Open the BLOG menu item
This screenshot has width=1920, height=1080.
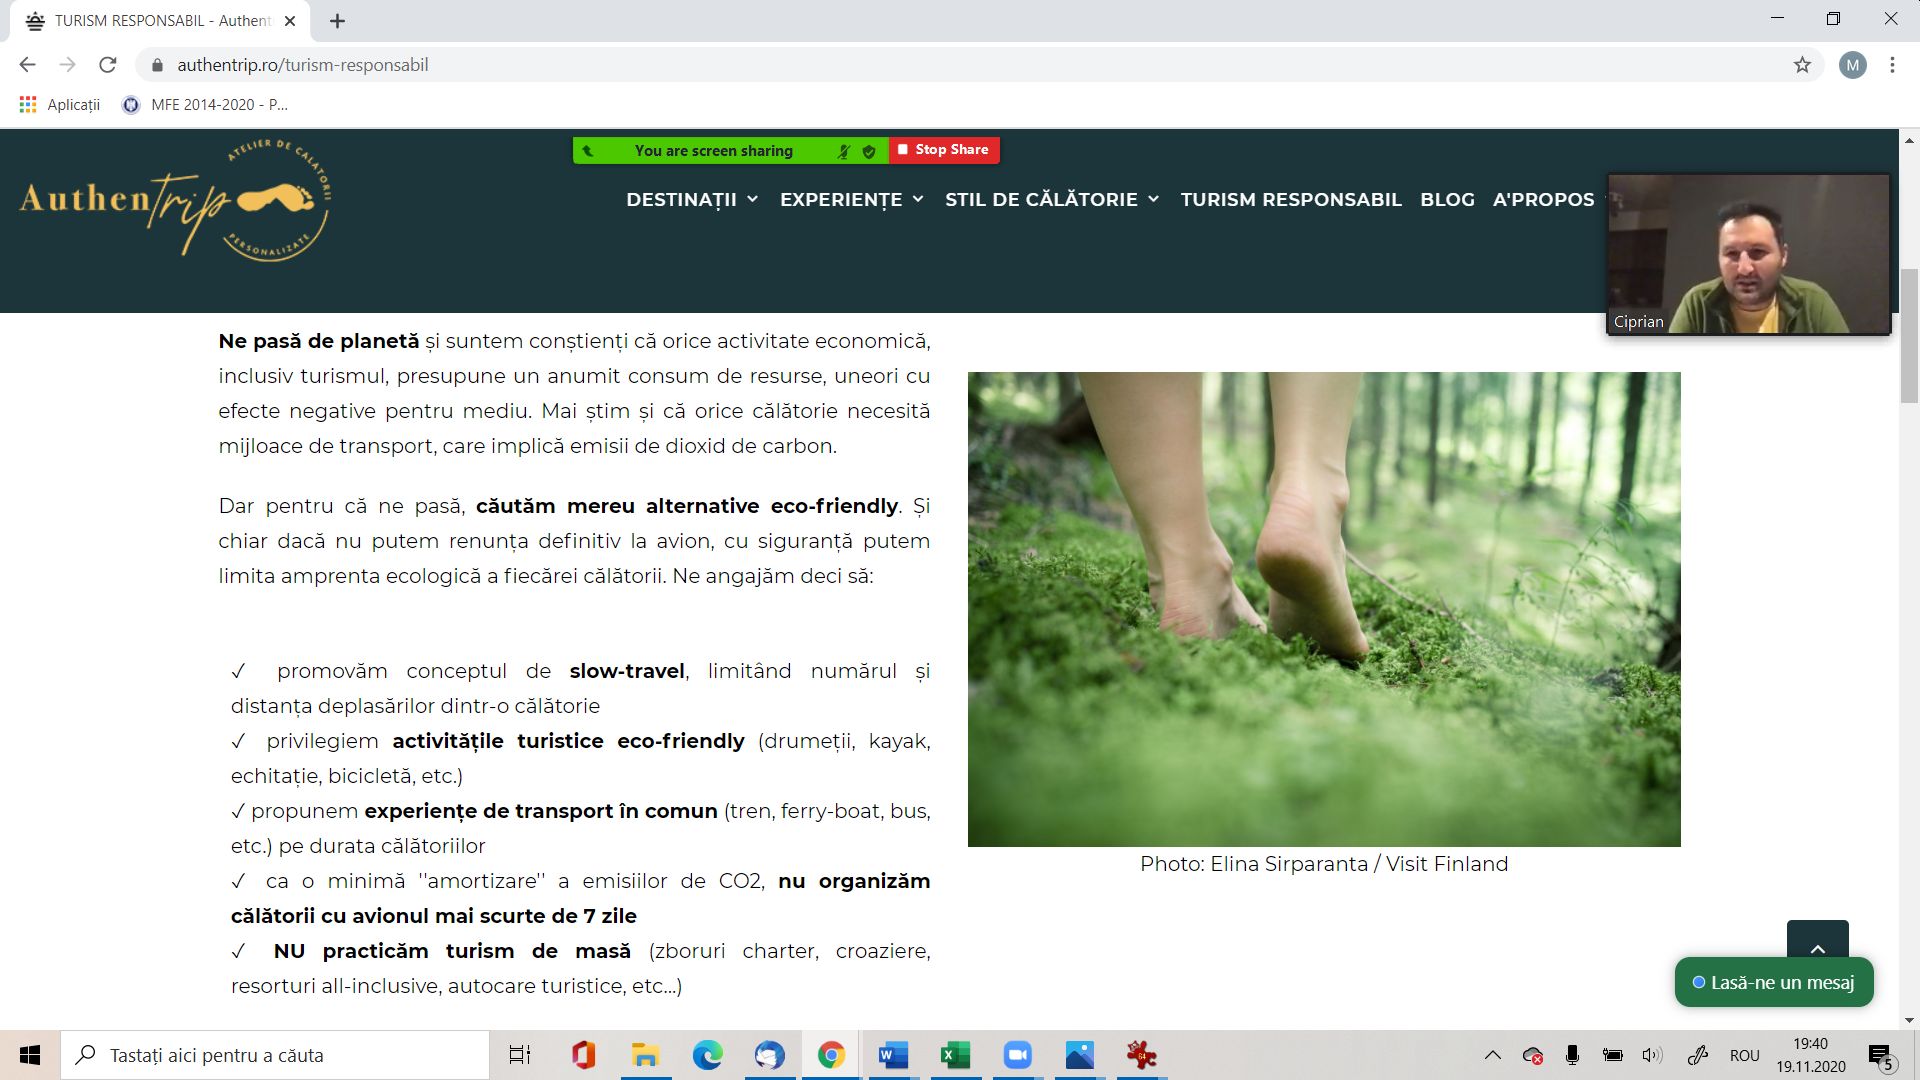tap(1447, 199)
